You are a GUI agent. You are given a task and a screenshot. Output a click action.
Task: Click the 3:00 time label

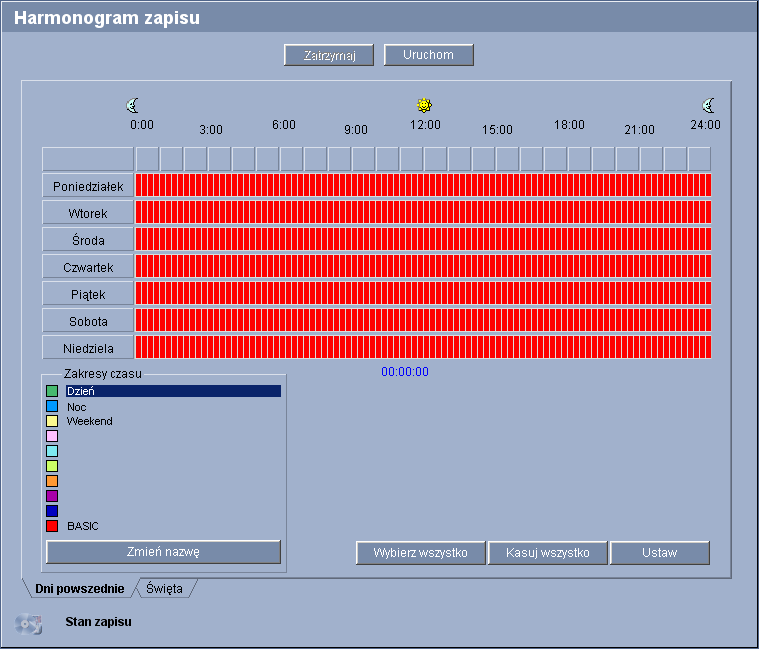[x=211, y=130]
